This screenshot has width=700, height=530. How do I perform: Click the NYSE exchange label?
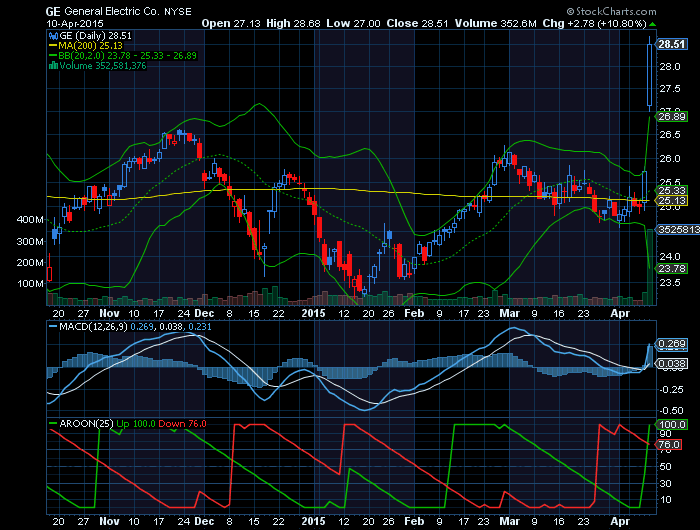pyautogui.click(x=178, y=12)
